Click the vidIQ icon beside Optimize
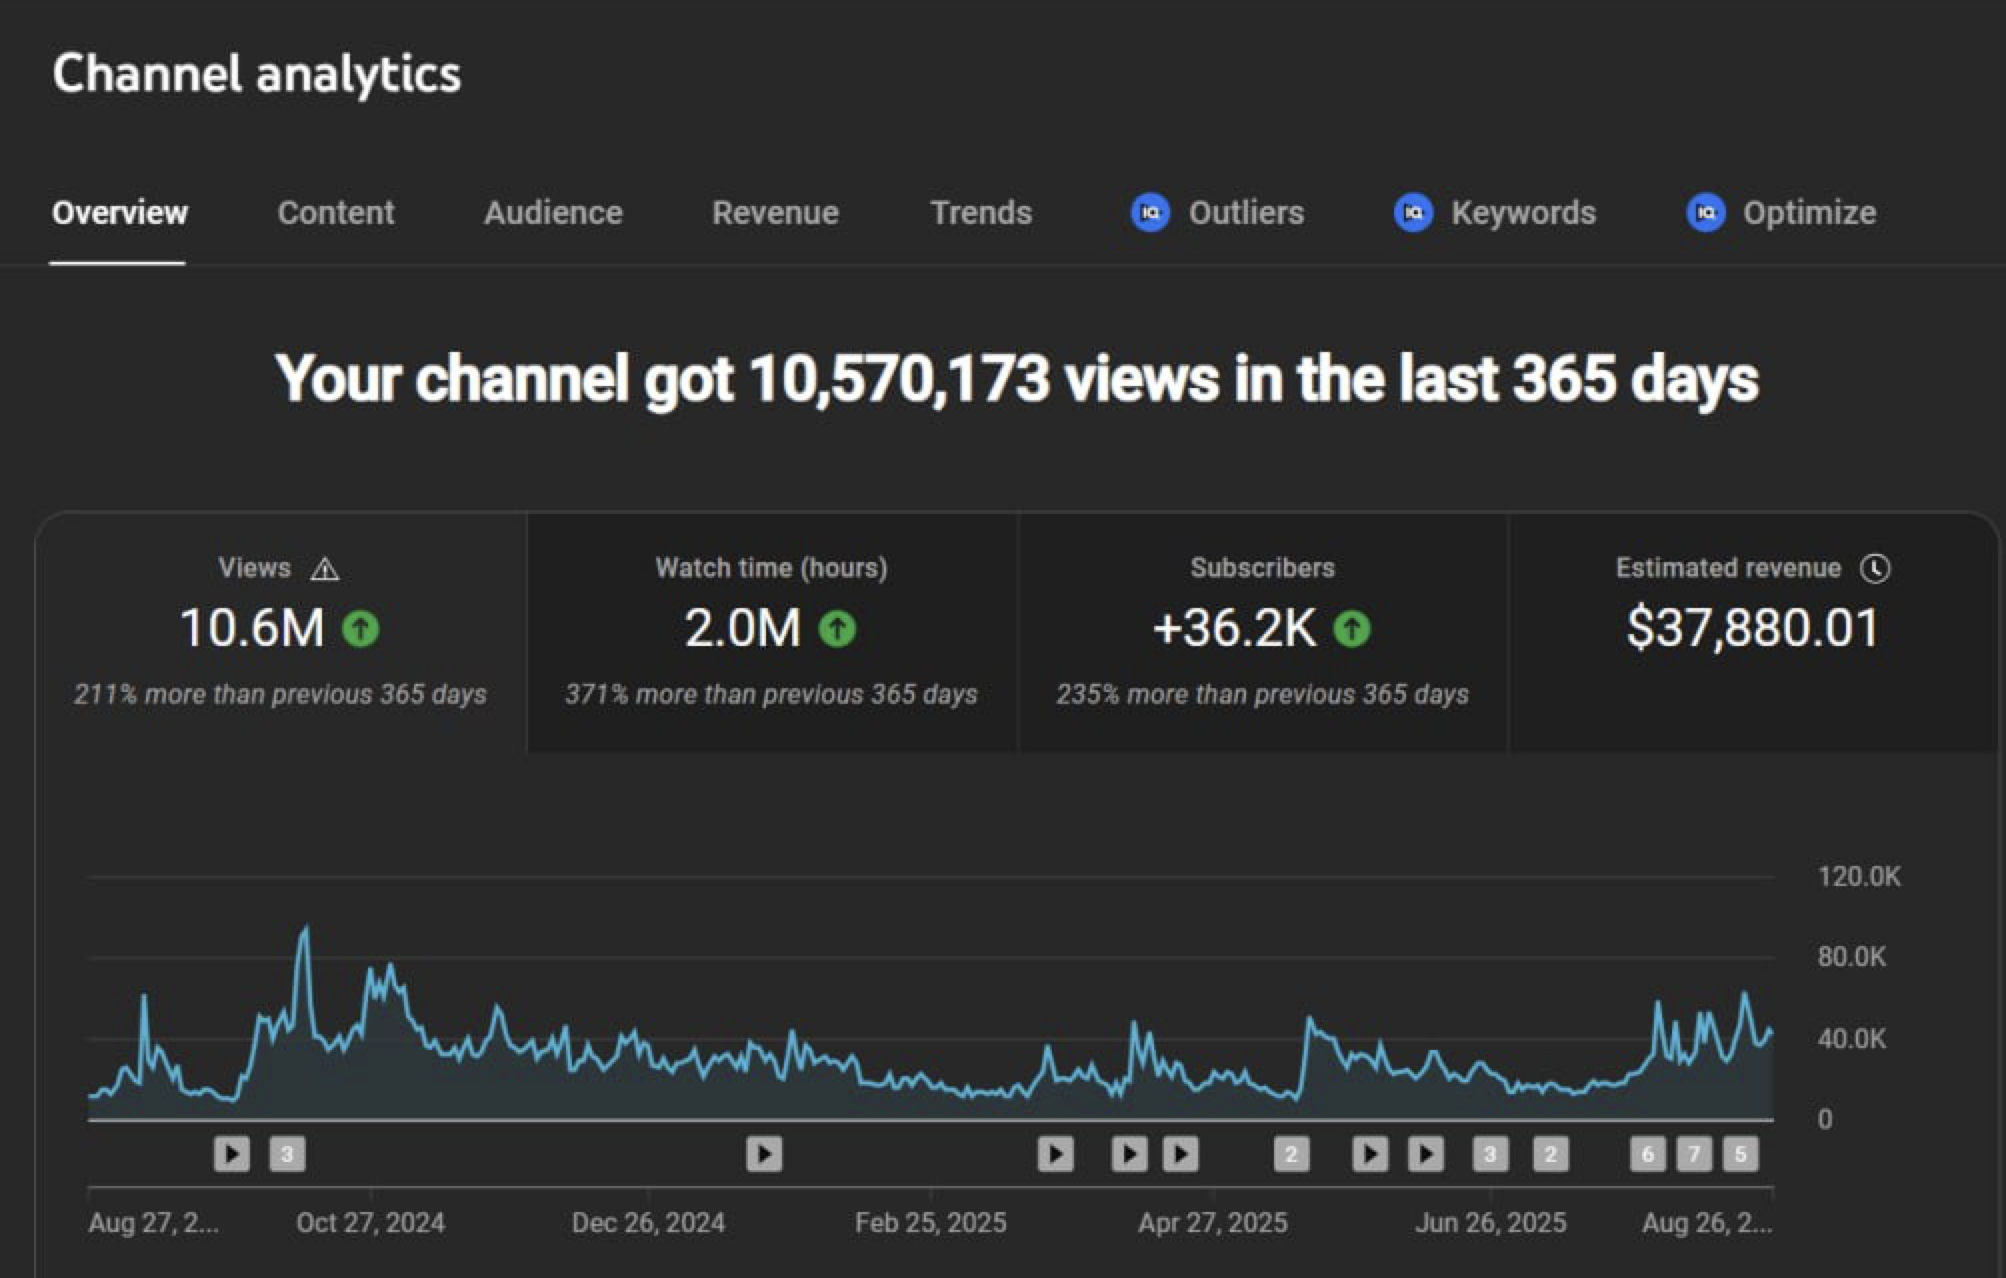Image resolution: width=2006 pixels, height=1278 pixels. pos(1705,213)
